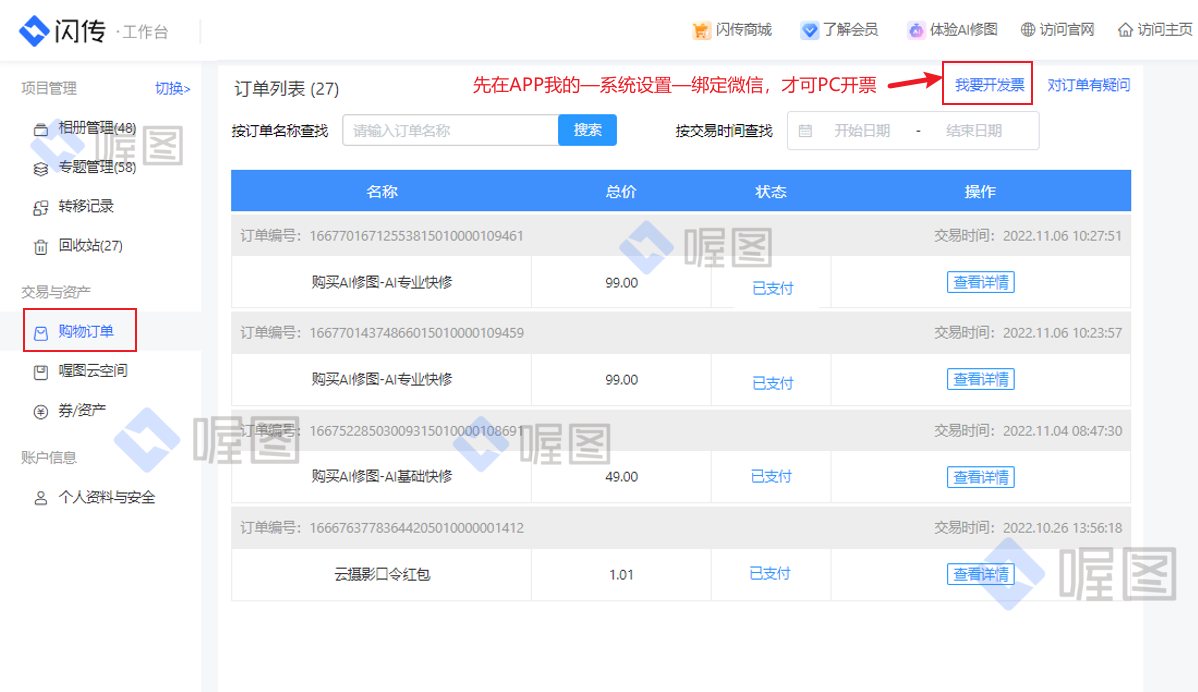Open 专题管理(58) in sidebar

click(97, 167)
